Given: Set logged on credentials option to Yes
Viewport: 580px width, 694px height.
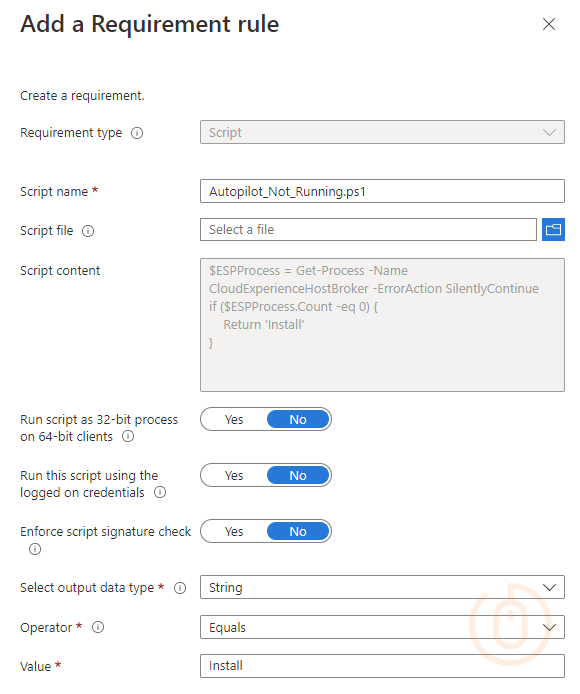Looking at the screenshot, I should [x=234, y=475].
